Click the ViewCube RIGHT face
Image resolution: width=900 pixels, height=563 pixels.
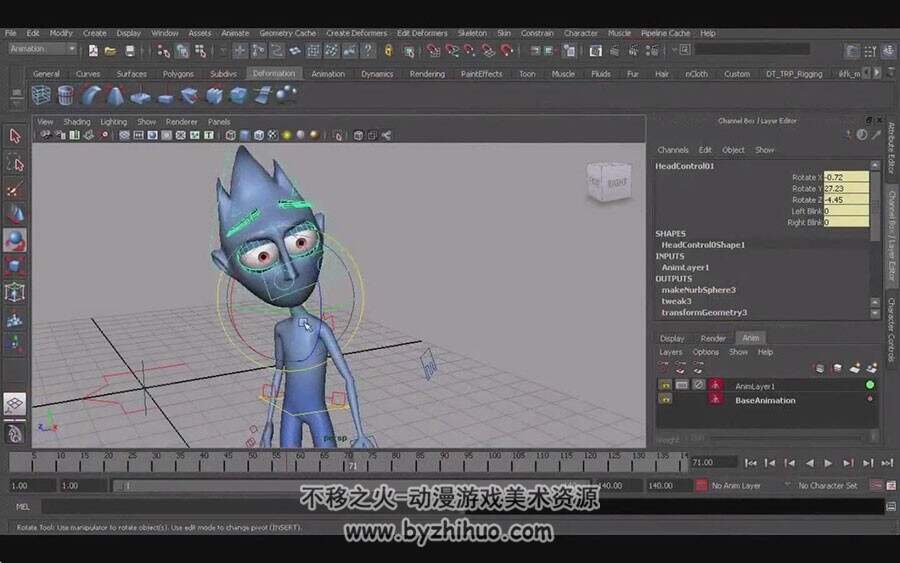(617, 184)
